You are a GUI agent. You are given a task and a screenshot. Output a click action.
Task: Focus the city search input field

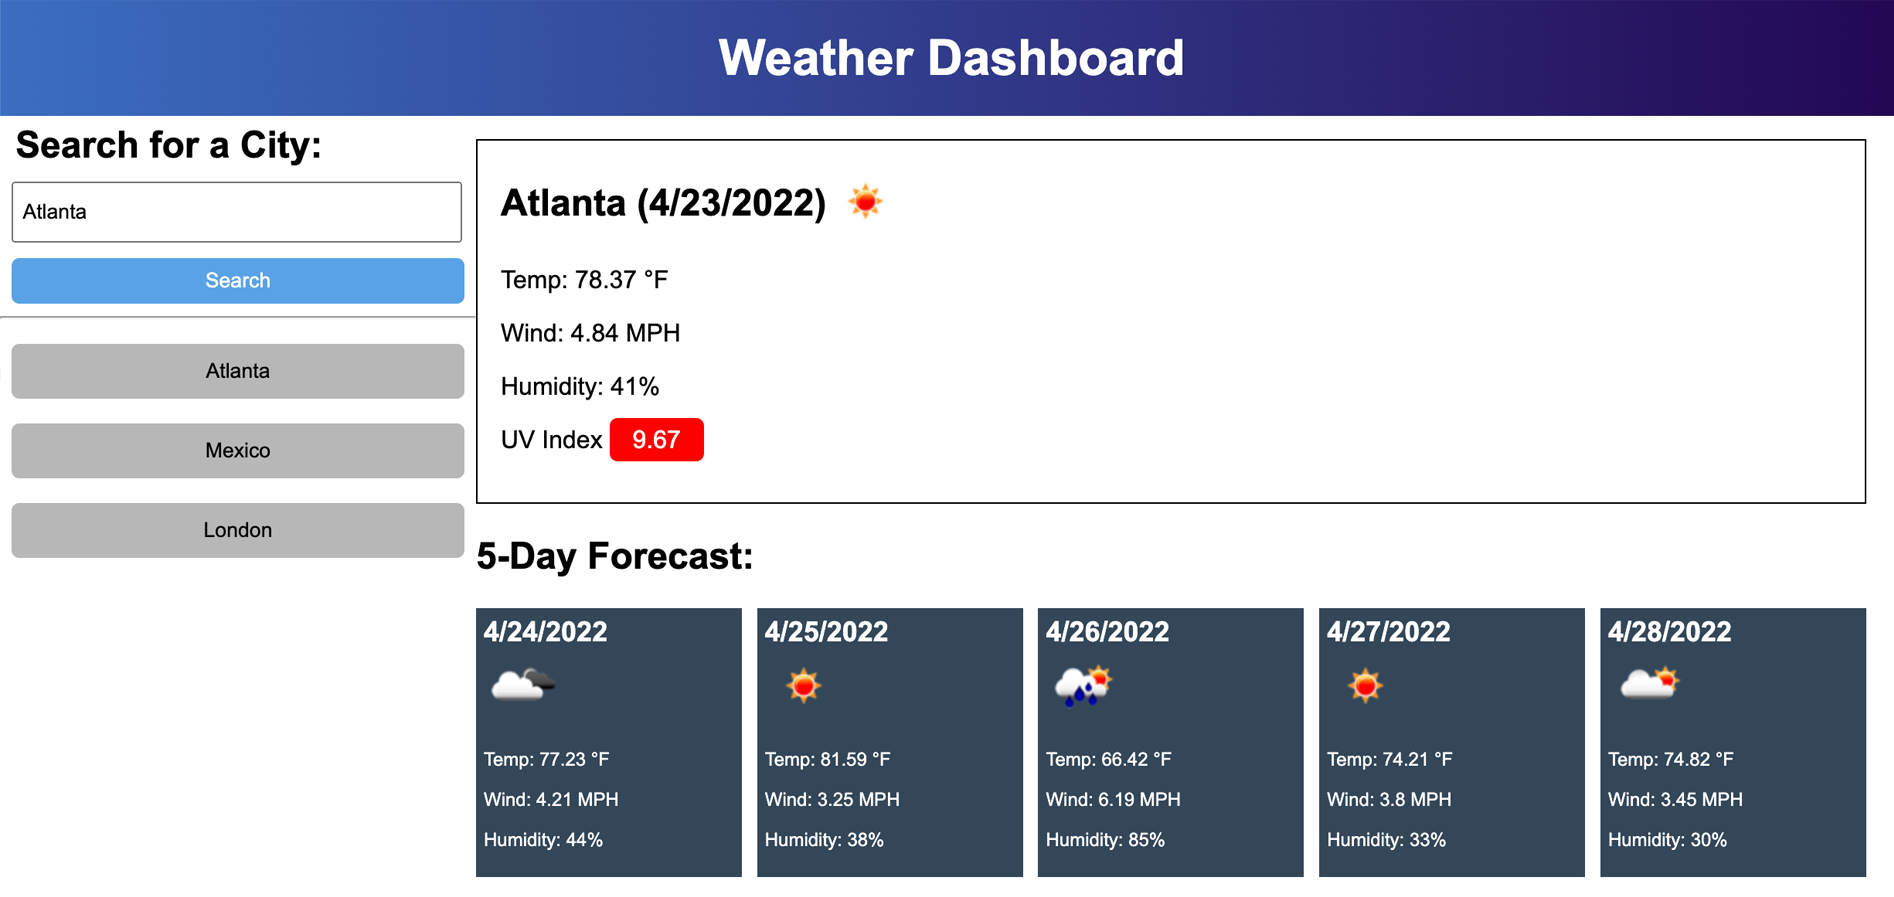(237, 212)
